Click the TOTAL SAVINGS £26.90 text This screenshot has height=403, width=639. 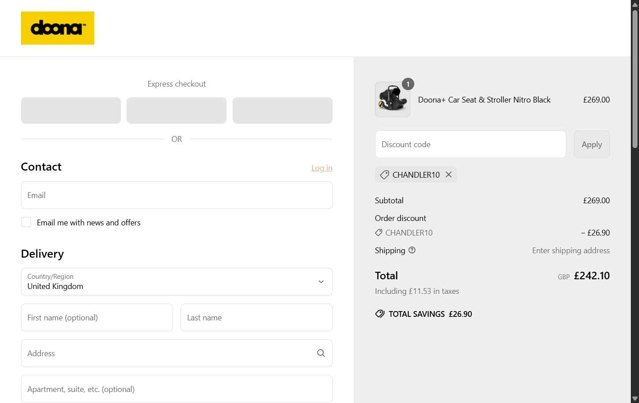(x=430, y=314)
